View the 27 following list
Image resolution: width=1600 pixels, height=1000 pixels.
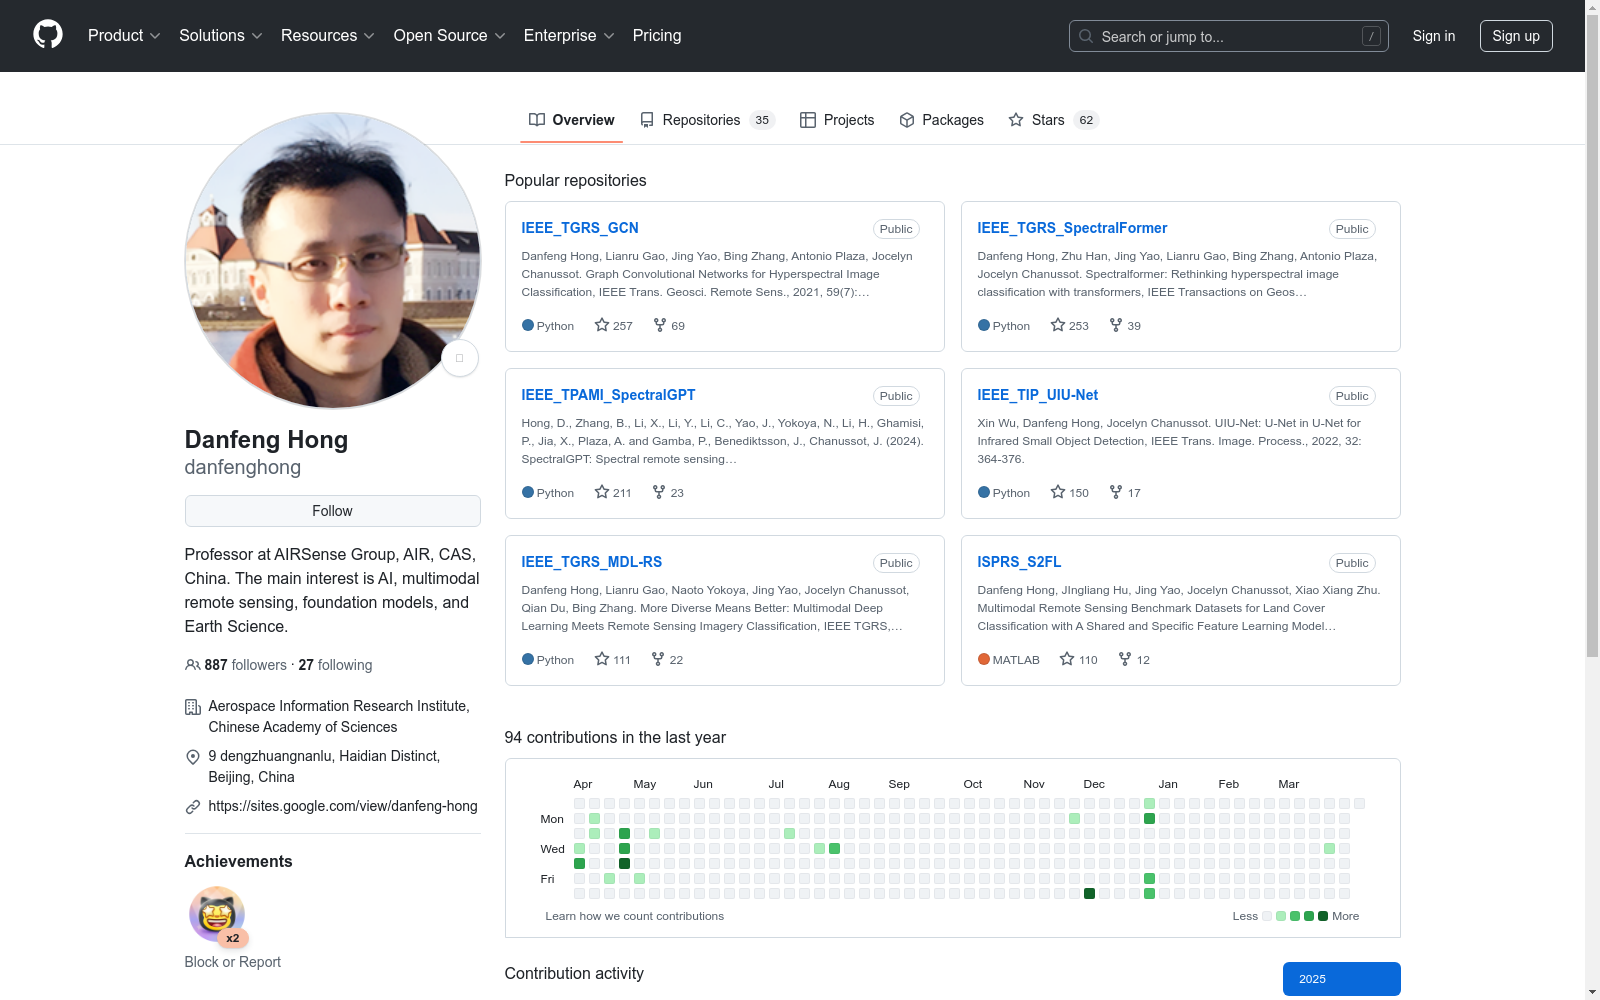click(335, 665)
